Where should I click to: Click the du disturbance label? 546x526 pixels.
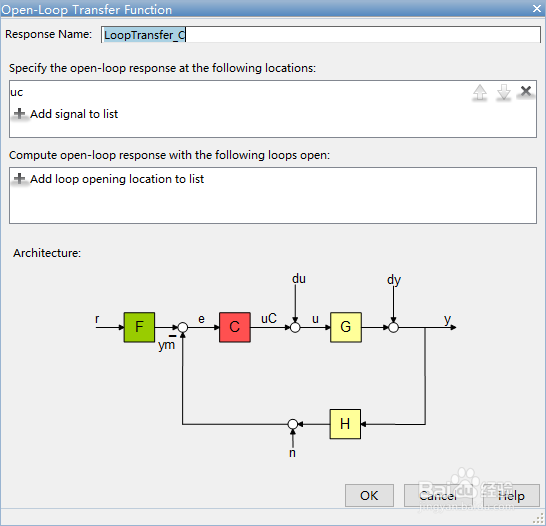[299, 278]
